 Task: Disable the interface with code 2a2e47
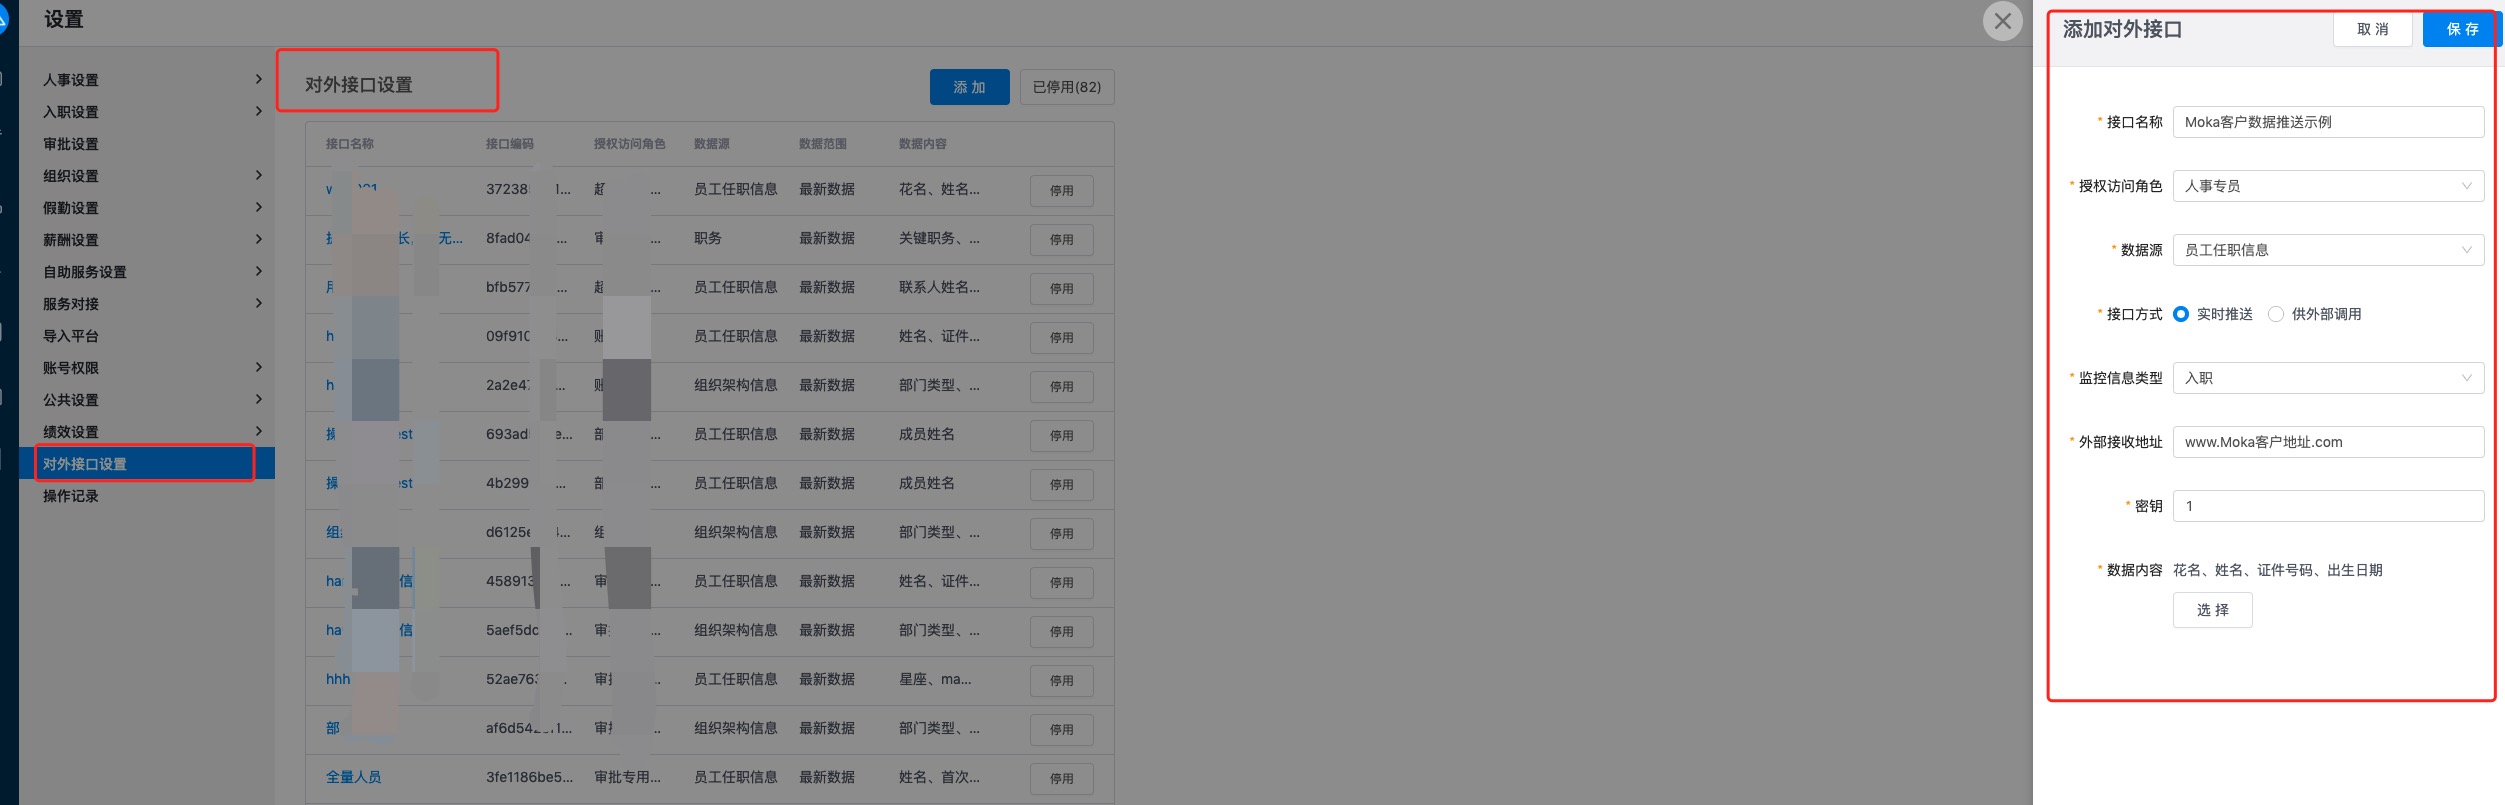pos(1061,386)
